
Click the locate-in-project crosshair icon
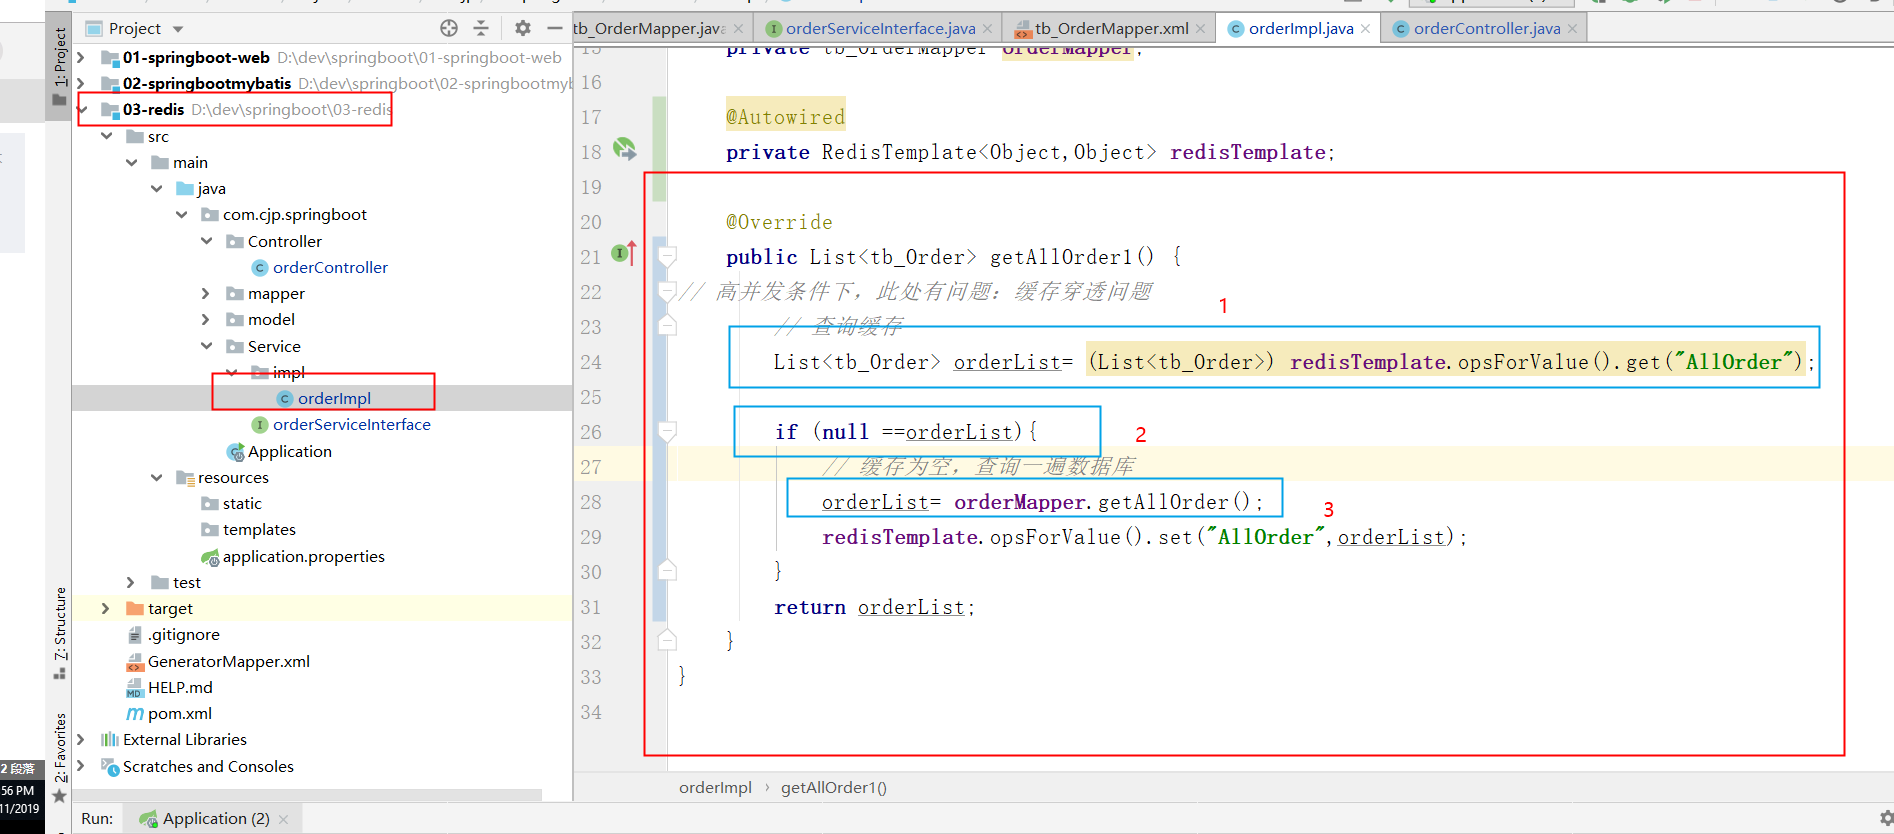point(449,28)
